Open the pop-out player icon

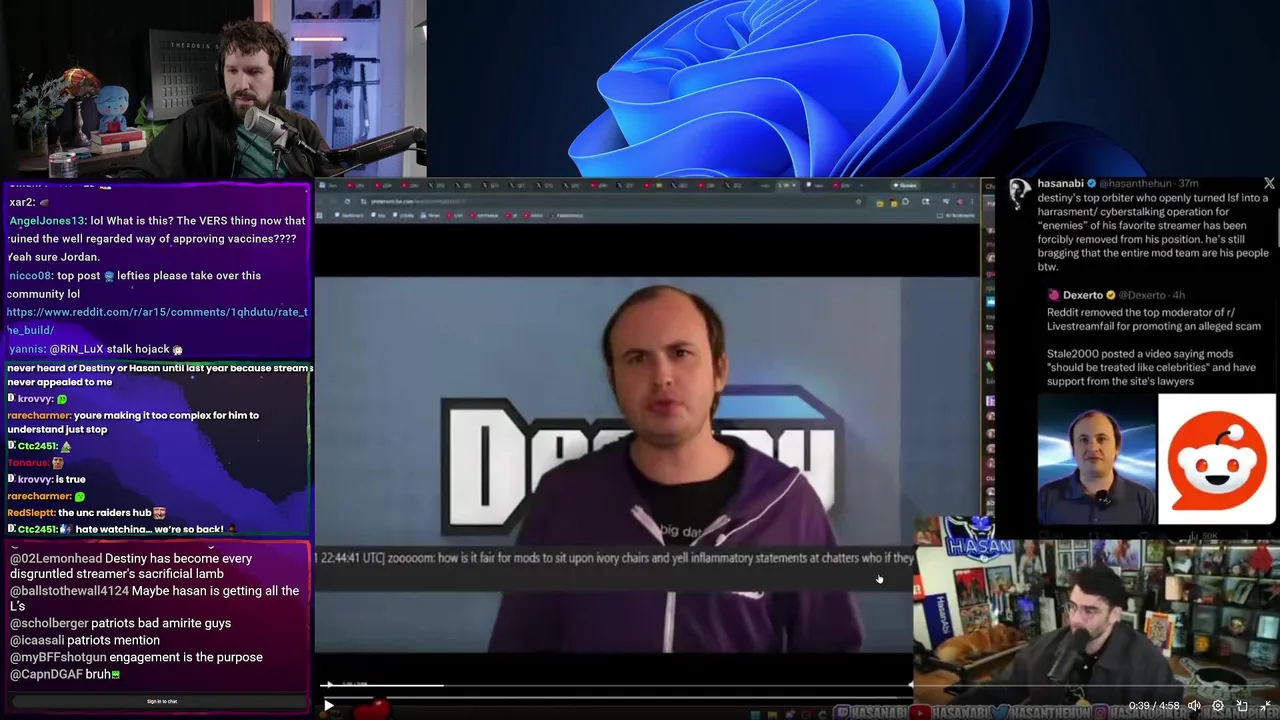point(1242,706)
